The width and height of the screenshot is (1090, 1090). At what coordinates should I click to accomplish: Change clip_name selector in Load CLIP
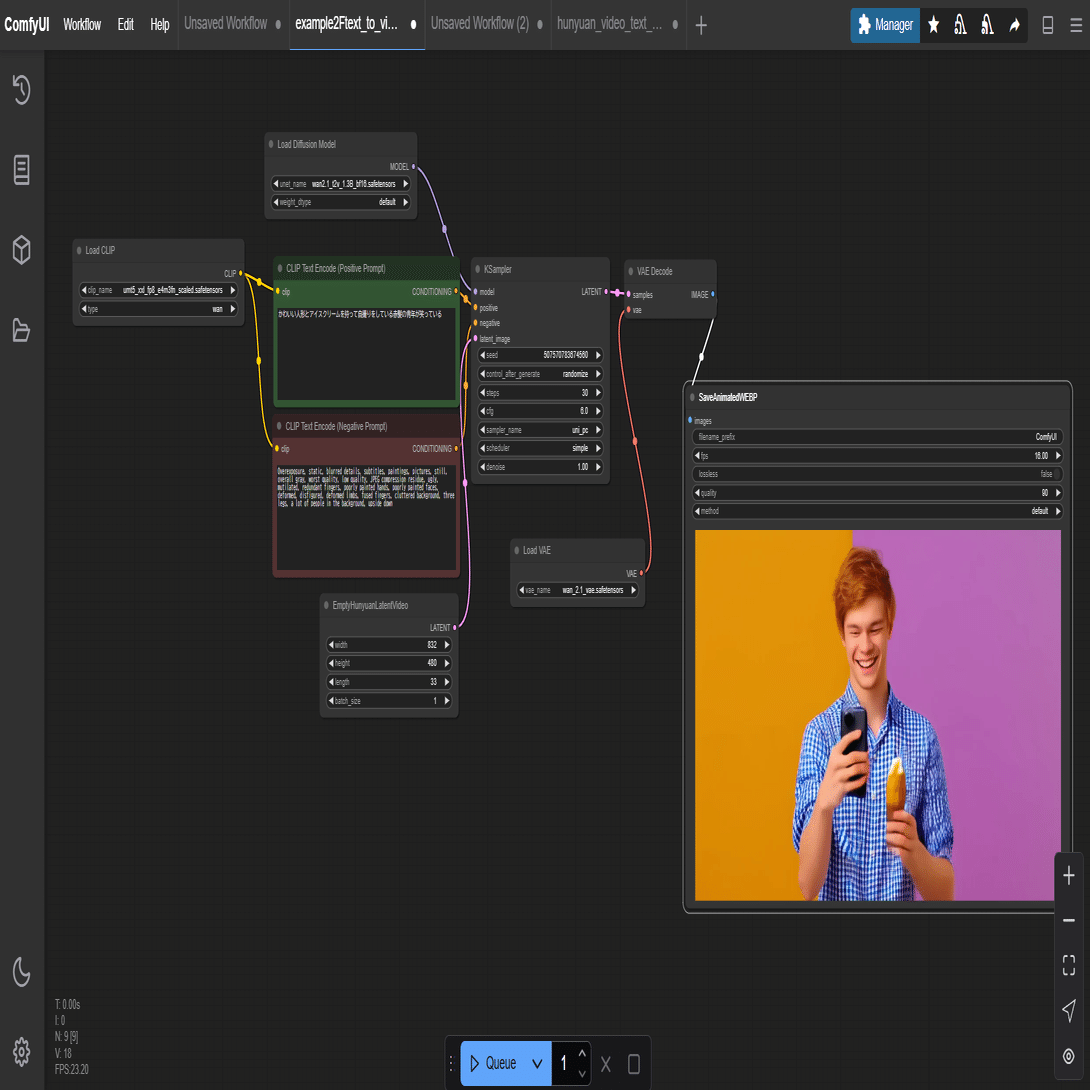(158, 290)
